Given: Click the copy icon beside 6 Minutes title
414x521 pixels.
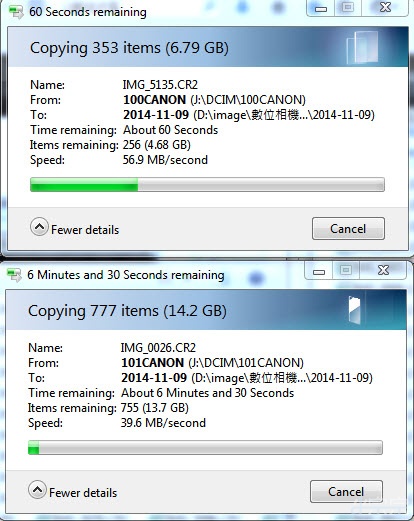Looking at the screenshot, I should click(x=14, y=275).
